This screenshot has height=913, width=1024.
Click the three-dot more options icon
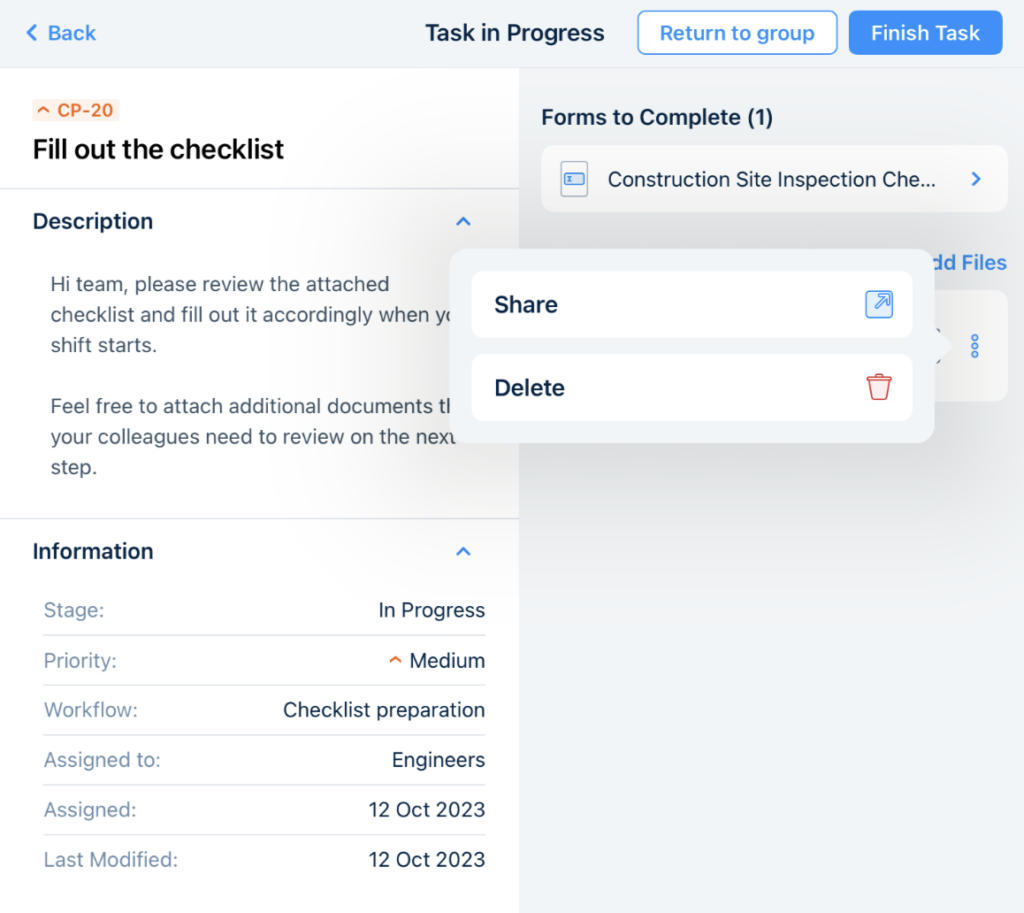(x=975, y=346)
